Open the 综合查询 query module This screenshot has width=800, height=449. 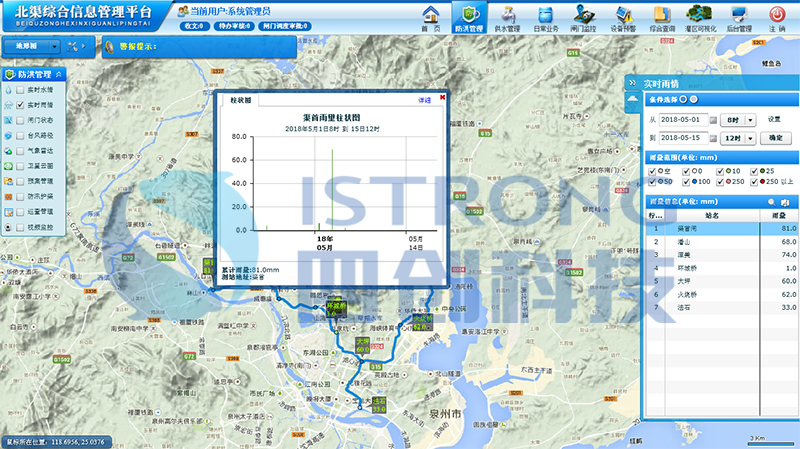tap(662, 15)
